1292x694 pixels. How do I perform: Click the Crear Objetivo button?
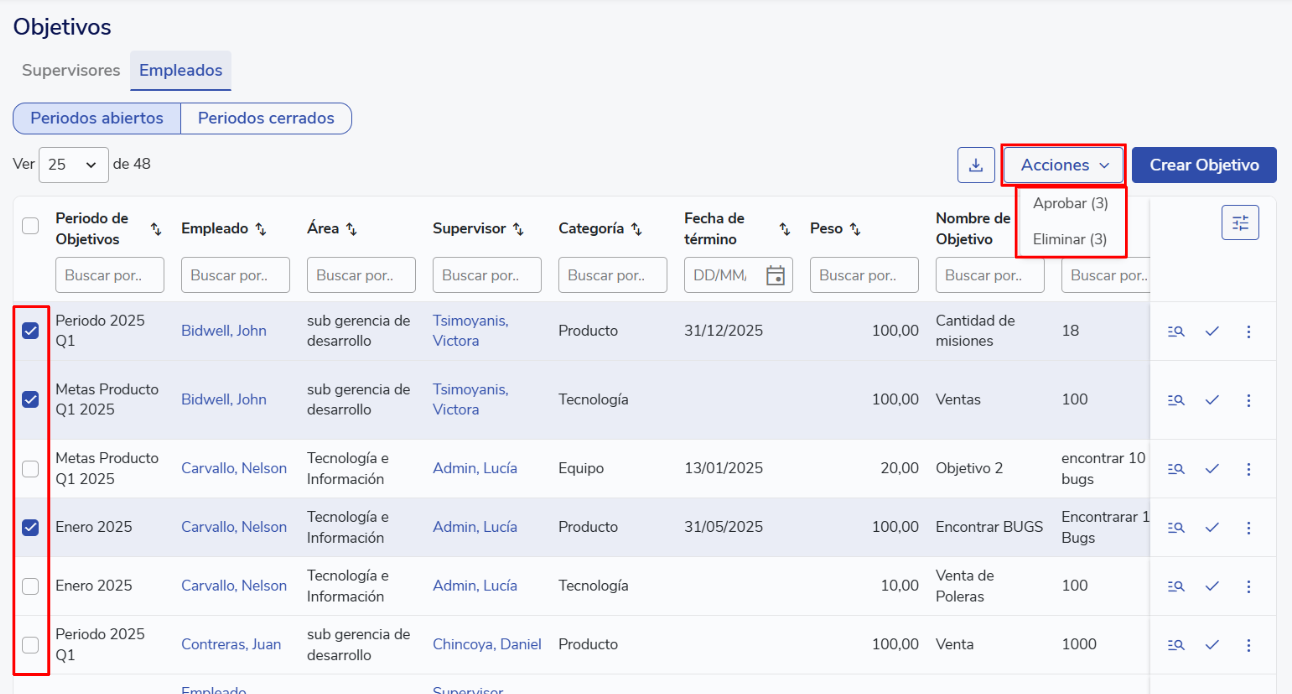(x=1203, y=165)
